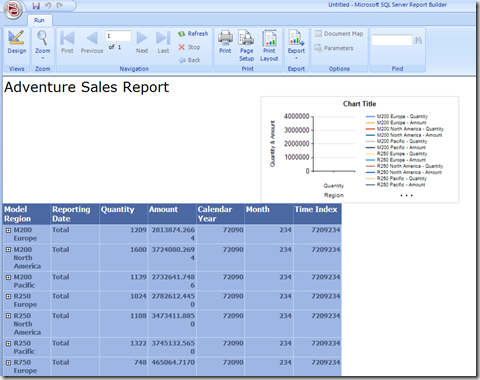Open Page Setup
The image size is (480, 380).
247,45
